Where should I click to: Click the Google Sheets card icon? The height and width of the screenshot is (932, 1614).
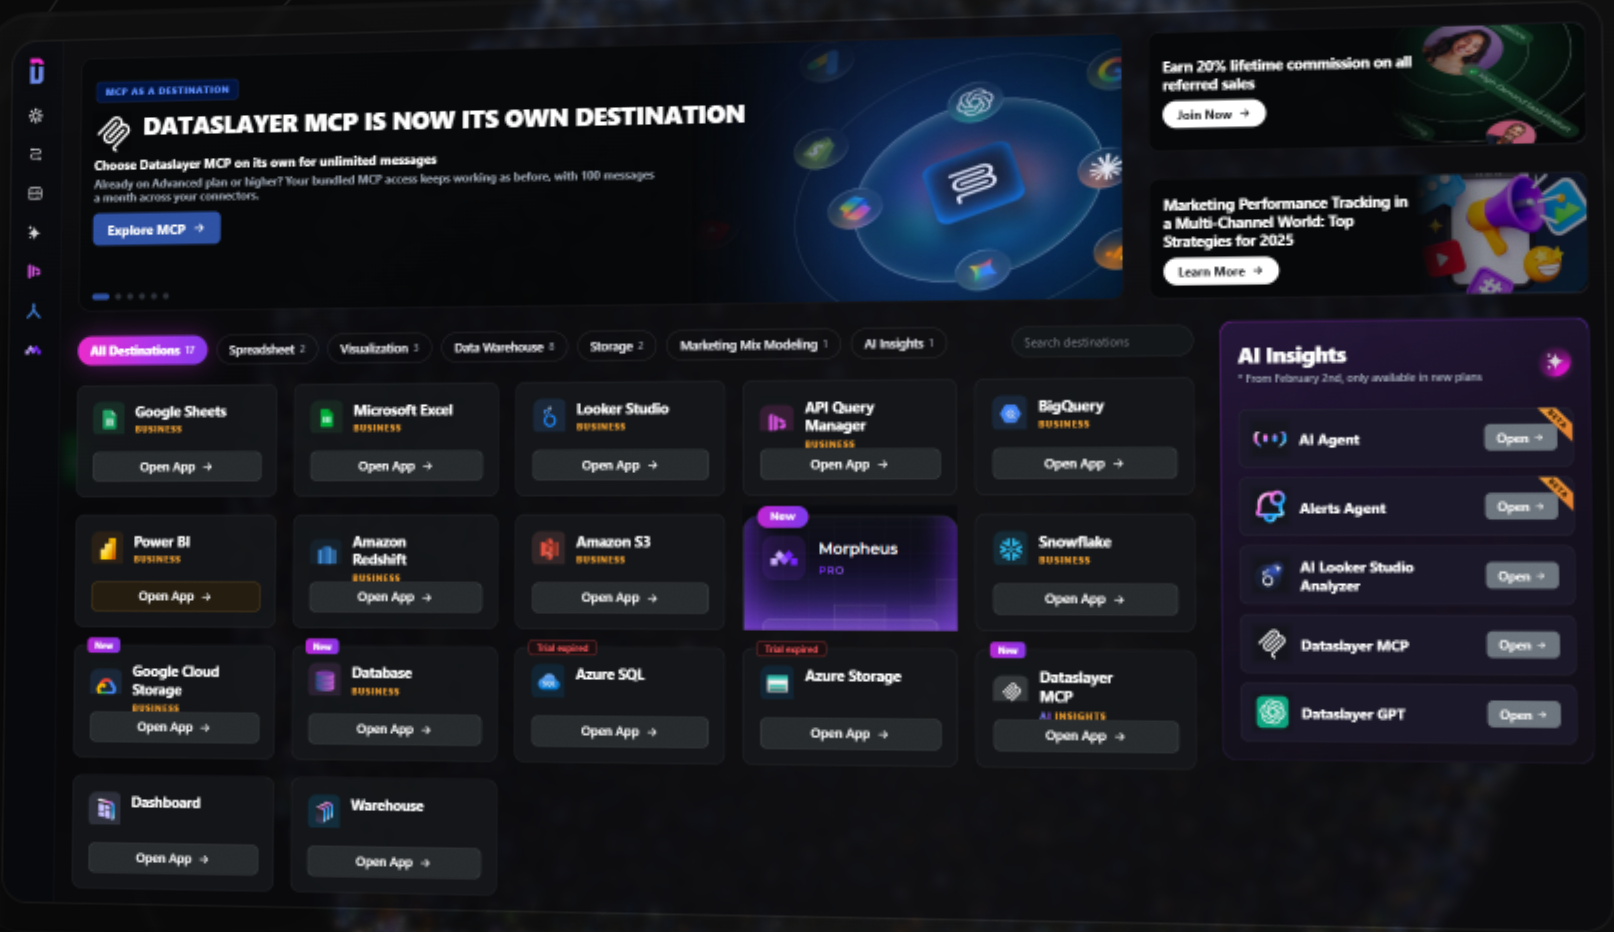coord(109,418)
